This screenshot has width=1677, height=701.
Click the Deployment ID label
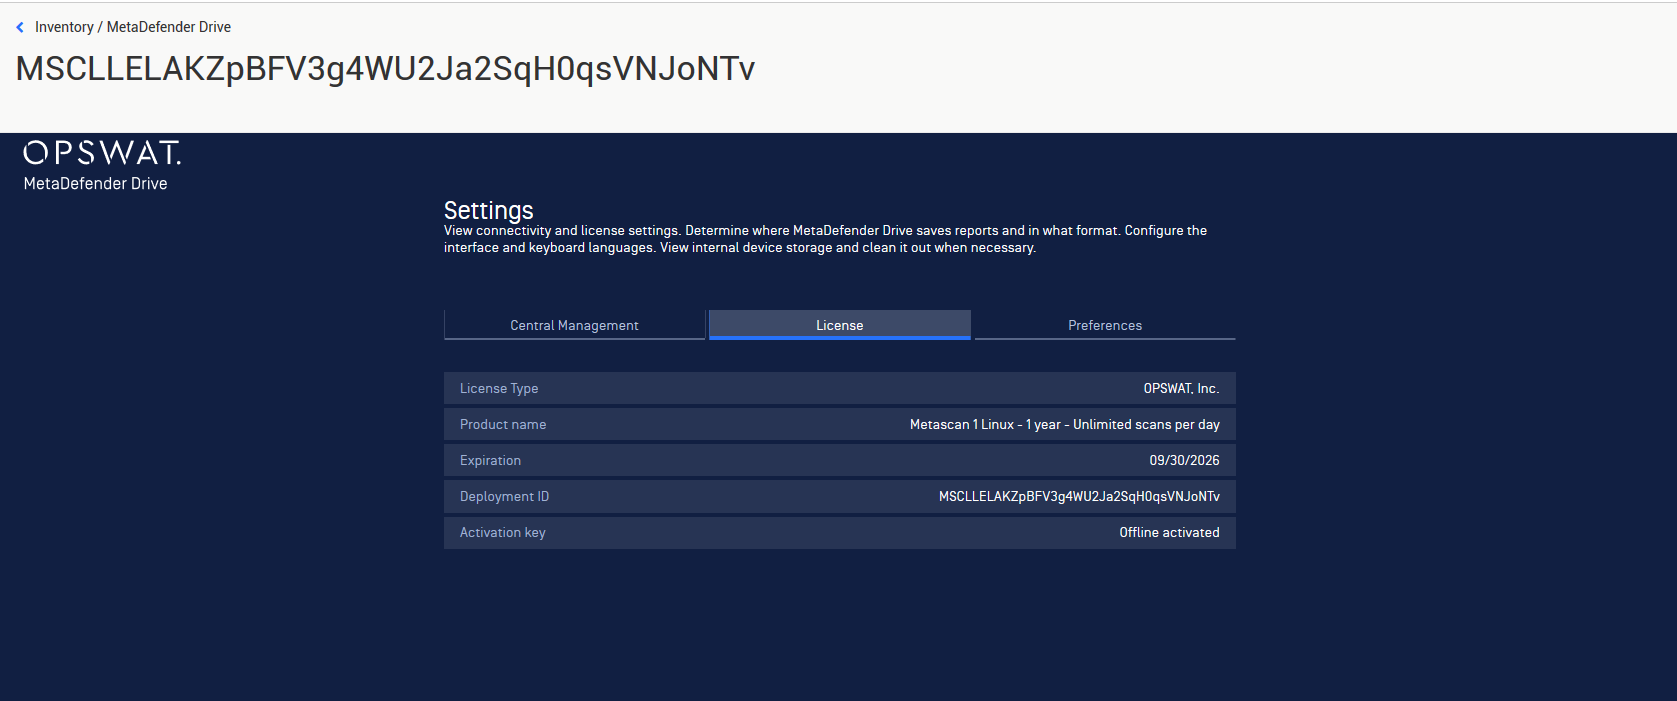tap(504, 496)
